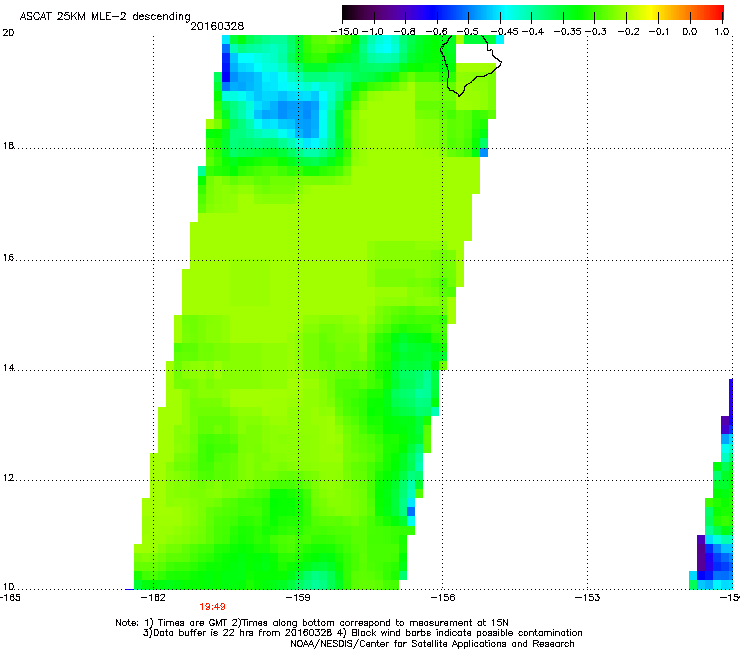Click the color bar label '-0.45'

point(505,32)
